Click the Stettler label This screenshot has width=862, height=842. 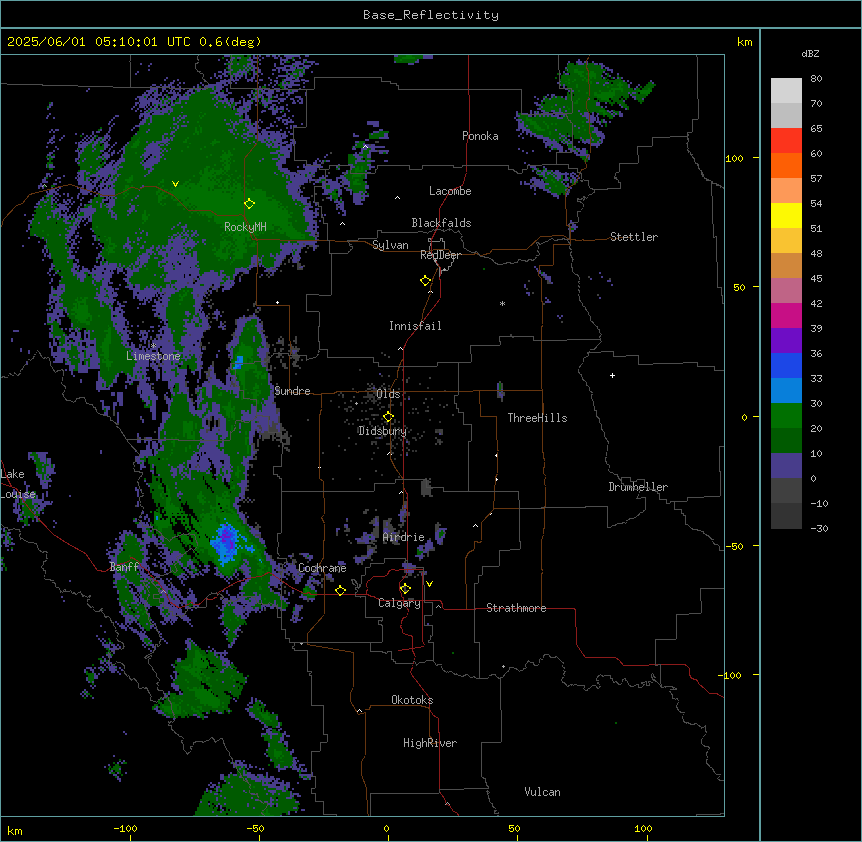click(x=634, y=237)
